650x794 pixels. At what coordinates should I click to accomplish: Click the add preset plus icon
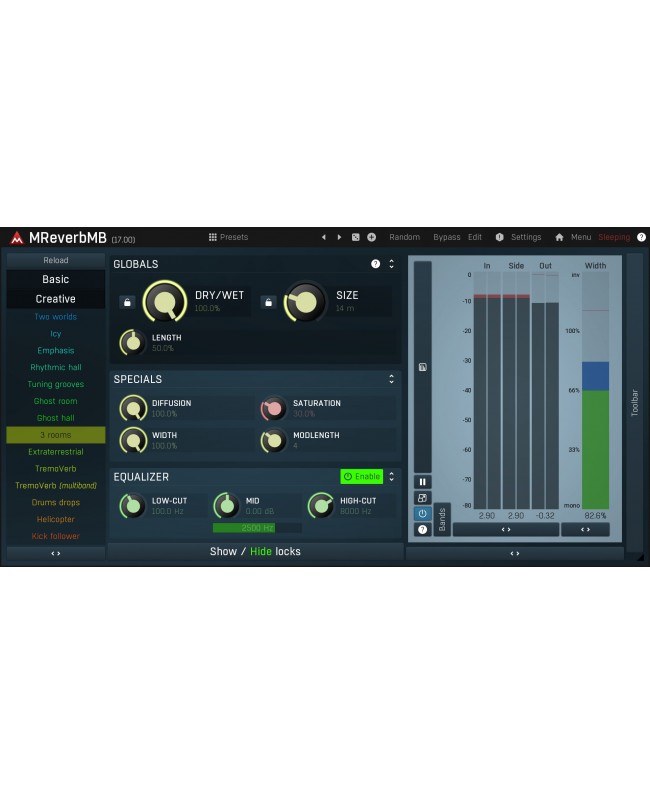pos(371,237)
